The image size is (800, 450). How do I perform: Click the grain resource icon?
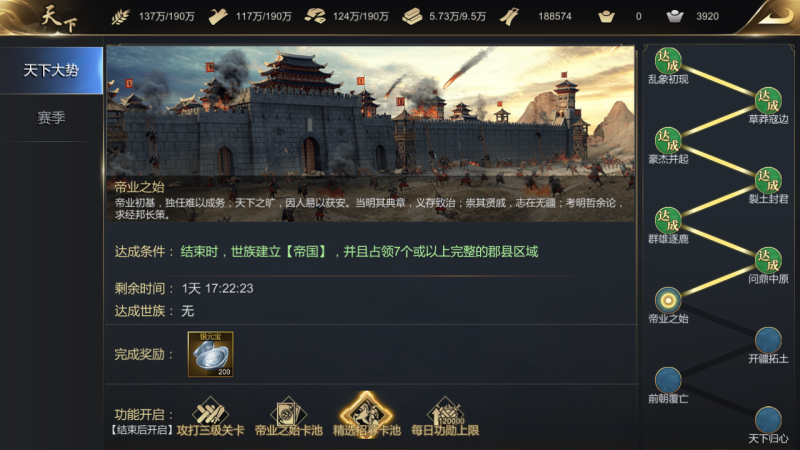120,17
